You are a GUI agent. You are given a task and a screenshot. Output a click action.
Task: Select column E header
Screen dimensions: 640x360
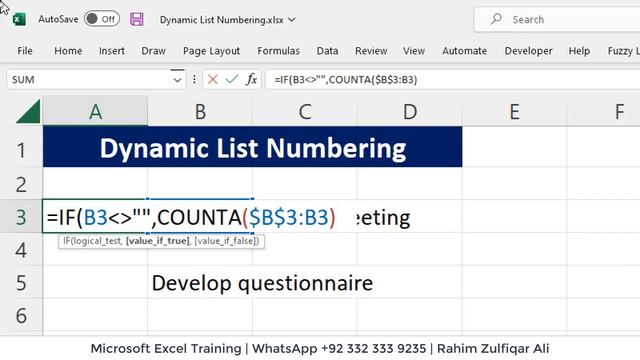click(x=514, y=111)
